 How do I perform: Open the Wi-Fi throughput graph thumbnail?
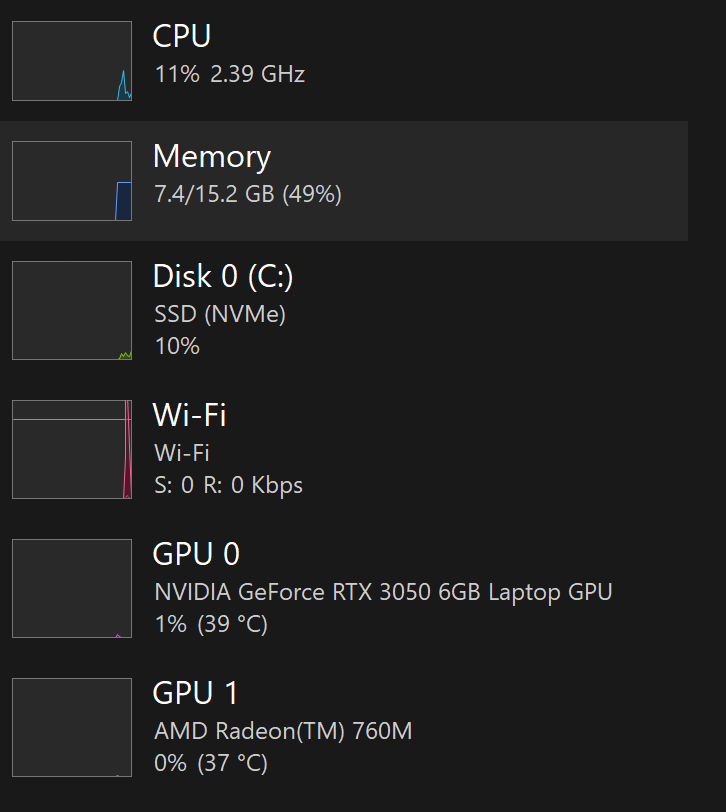tap(72, 449)
